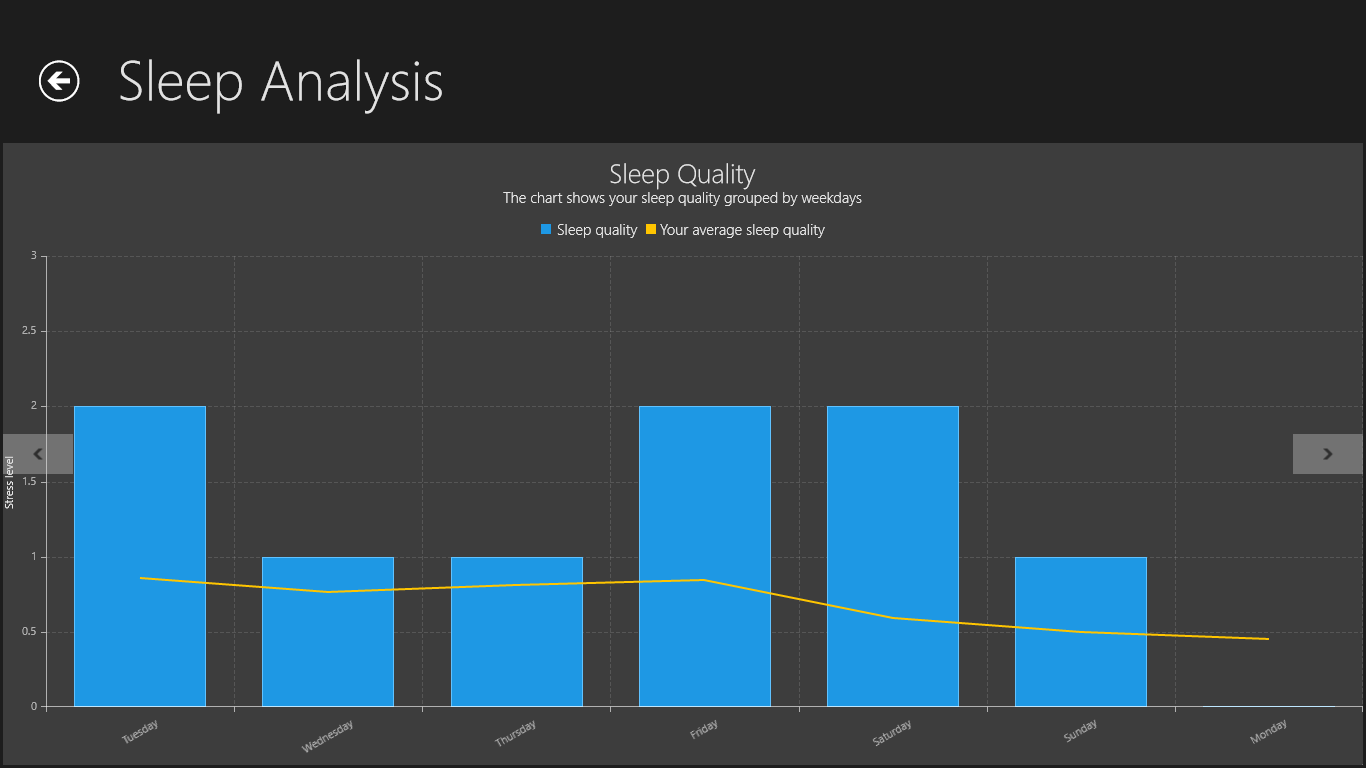Toggle the 'Sleep quality' legend label
Viewport: 1366px width, 768px height.
click(x=597, y=230)
